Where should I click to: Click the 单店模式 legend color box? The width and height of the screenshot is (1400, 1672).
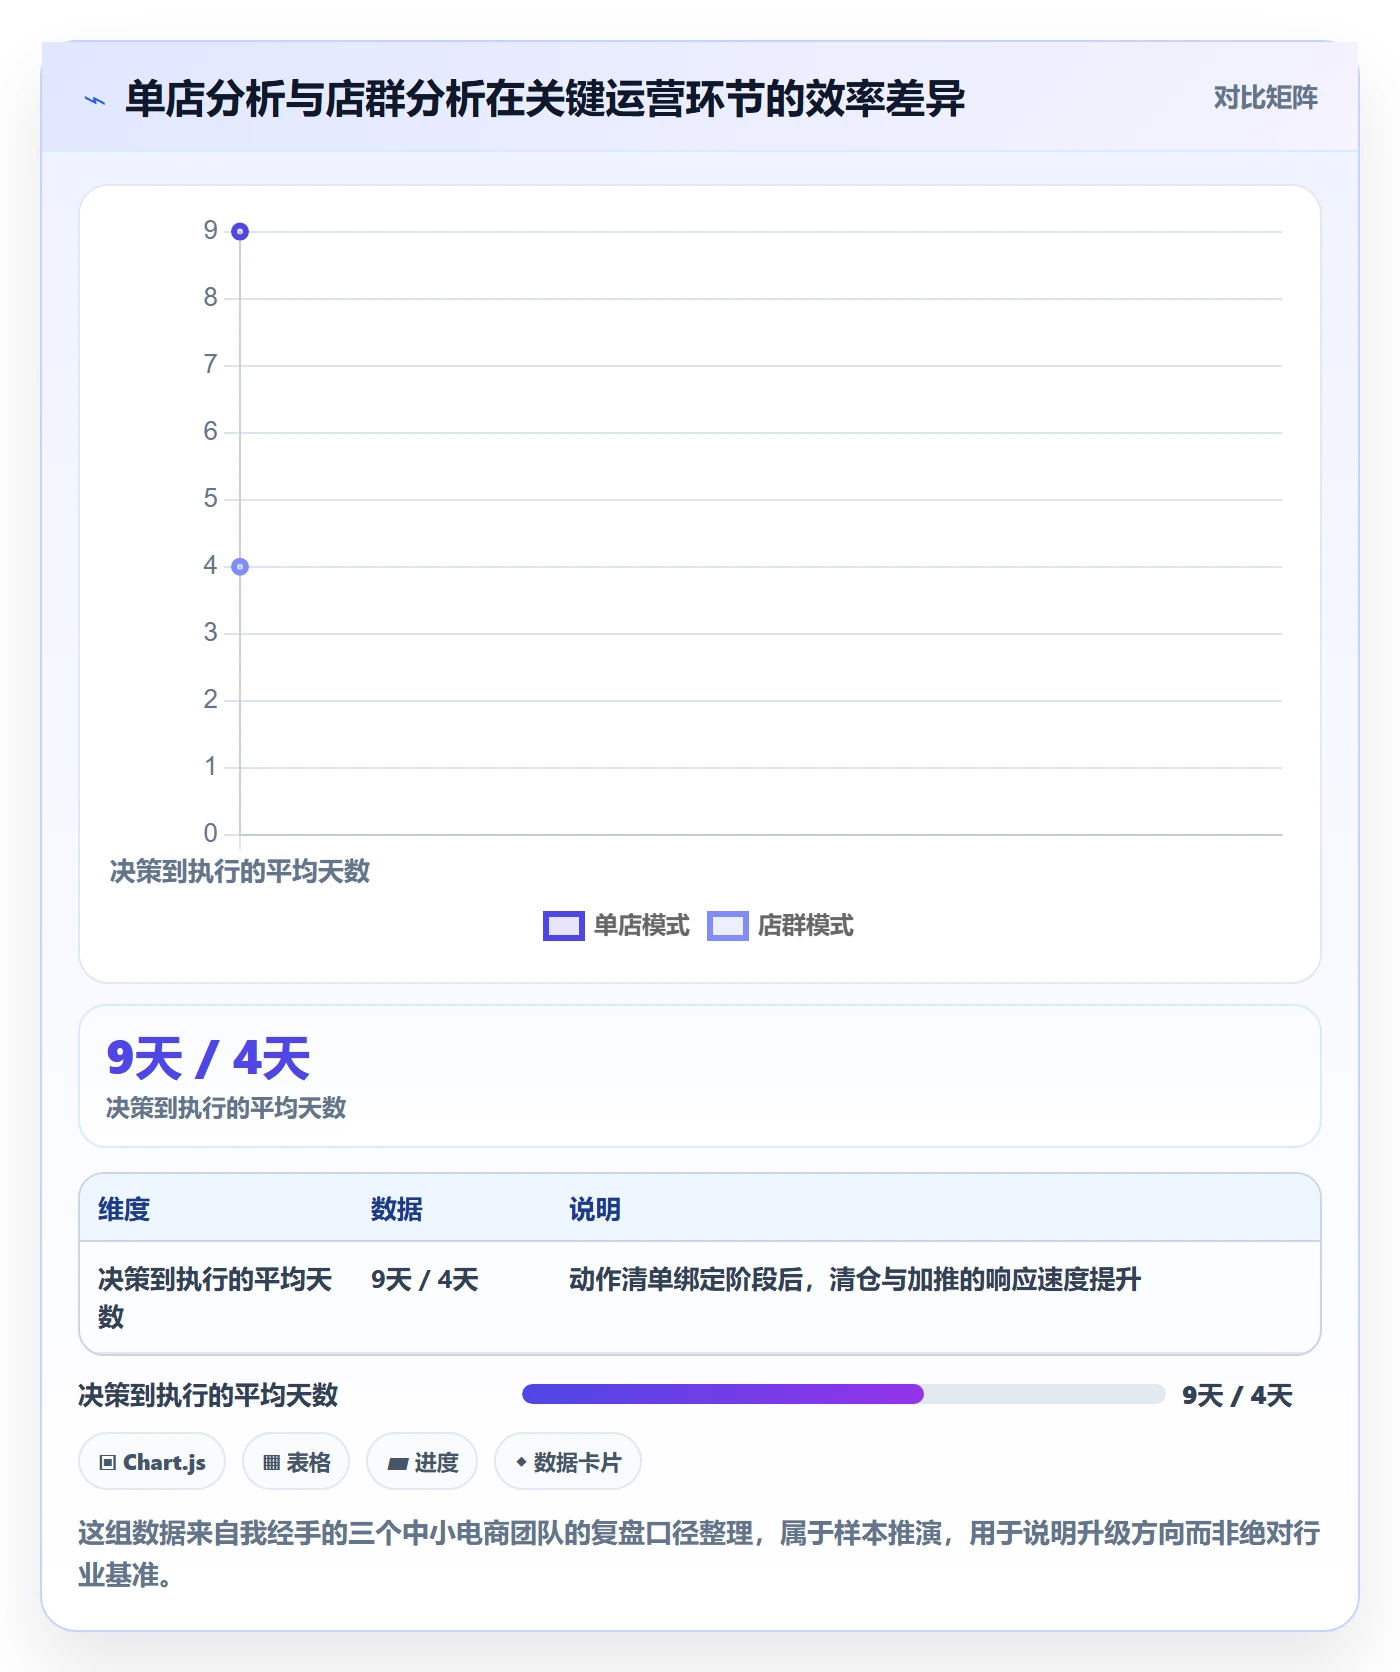pos(563,926)
